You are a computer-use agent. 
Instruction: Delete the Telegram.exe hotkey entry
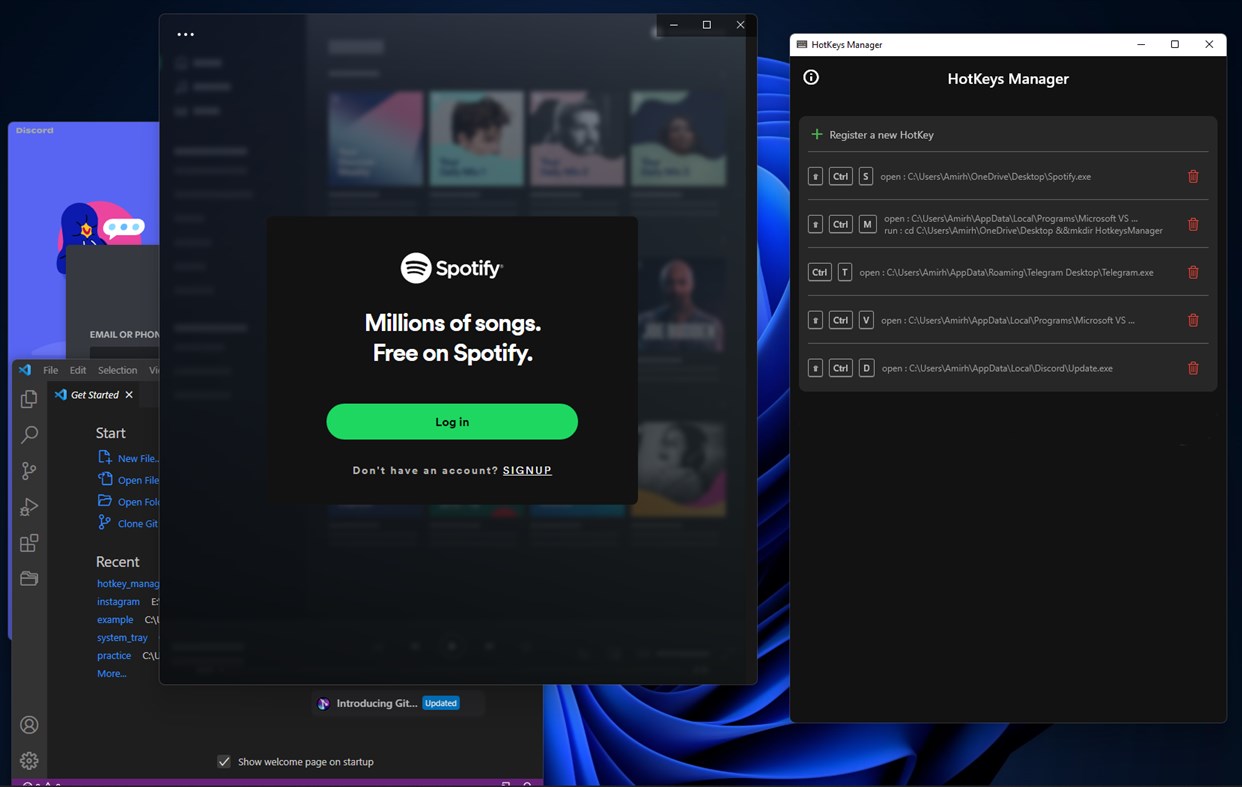pyautogui.click(x=1193, y=272)
